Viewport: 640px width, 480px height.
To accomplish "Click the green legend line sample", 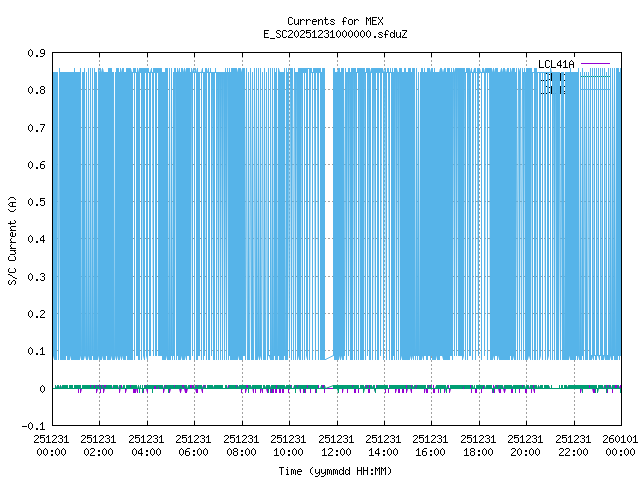I will point(595,77).
